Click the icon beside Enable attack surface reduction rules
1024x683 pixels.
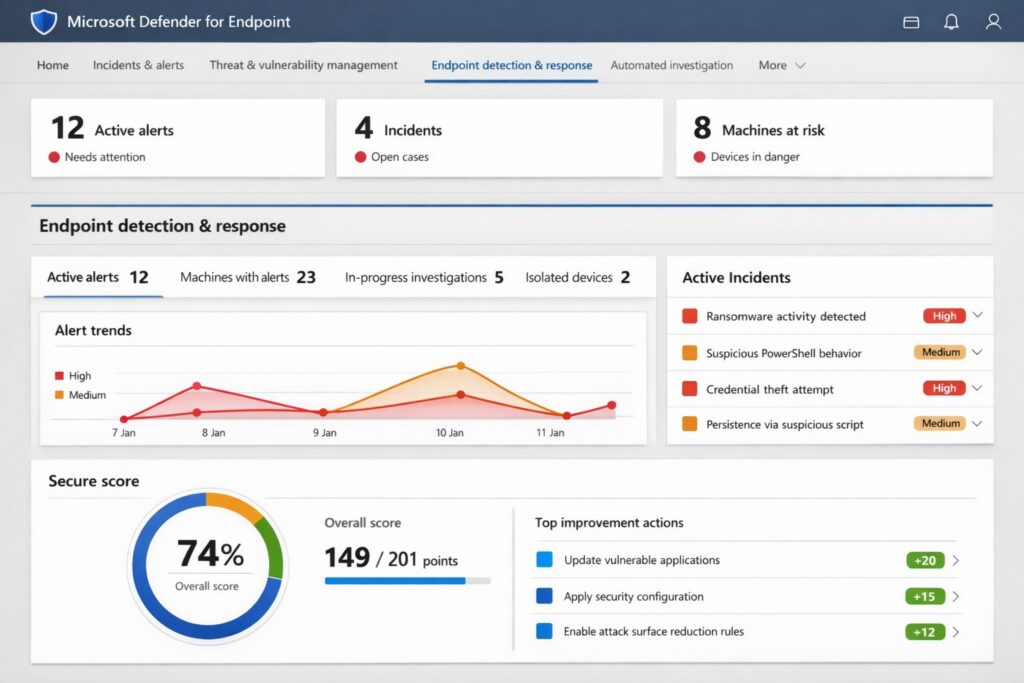(x=545, y=632)
